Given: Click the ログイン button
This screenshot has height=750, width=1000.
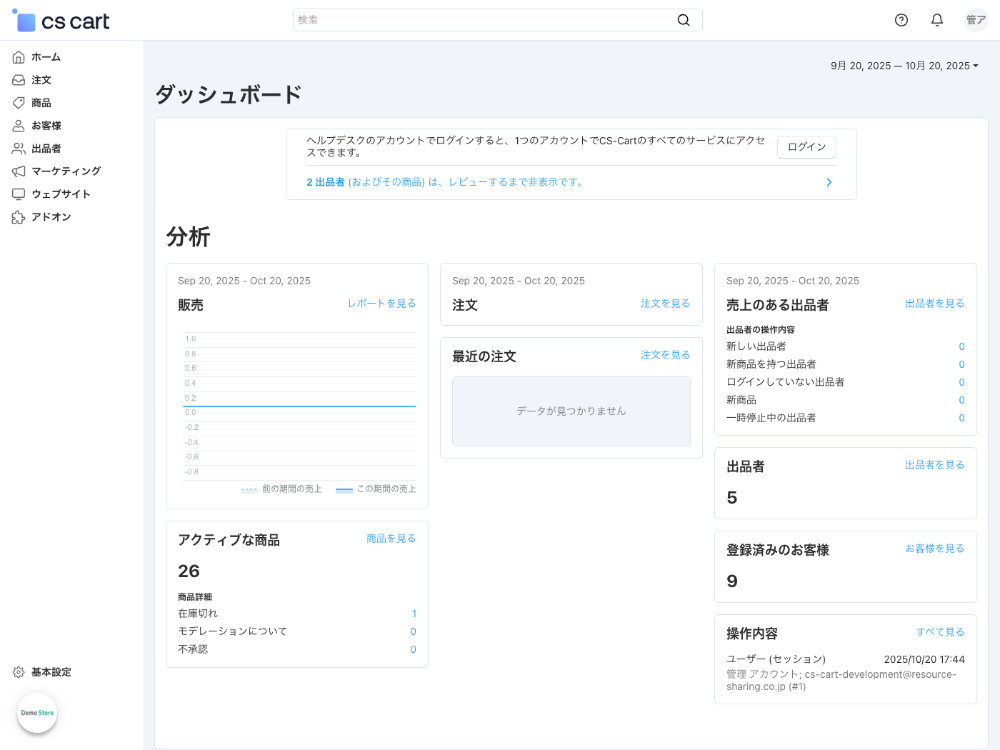Looking at the screenshot, I should click(x=806, y=147).
